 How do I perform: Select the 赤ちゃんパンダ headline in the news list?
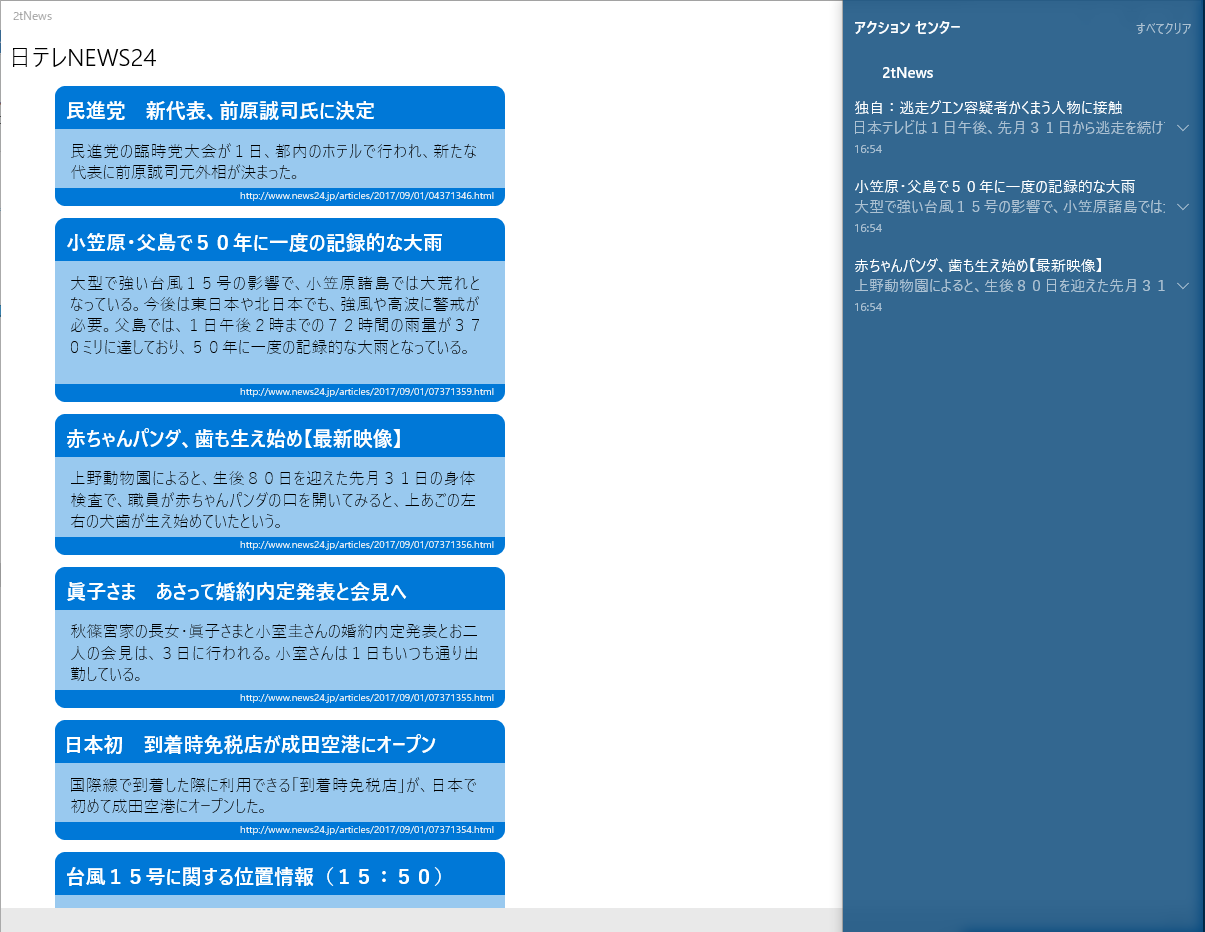tap(236, 439)
